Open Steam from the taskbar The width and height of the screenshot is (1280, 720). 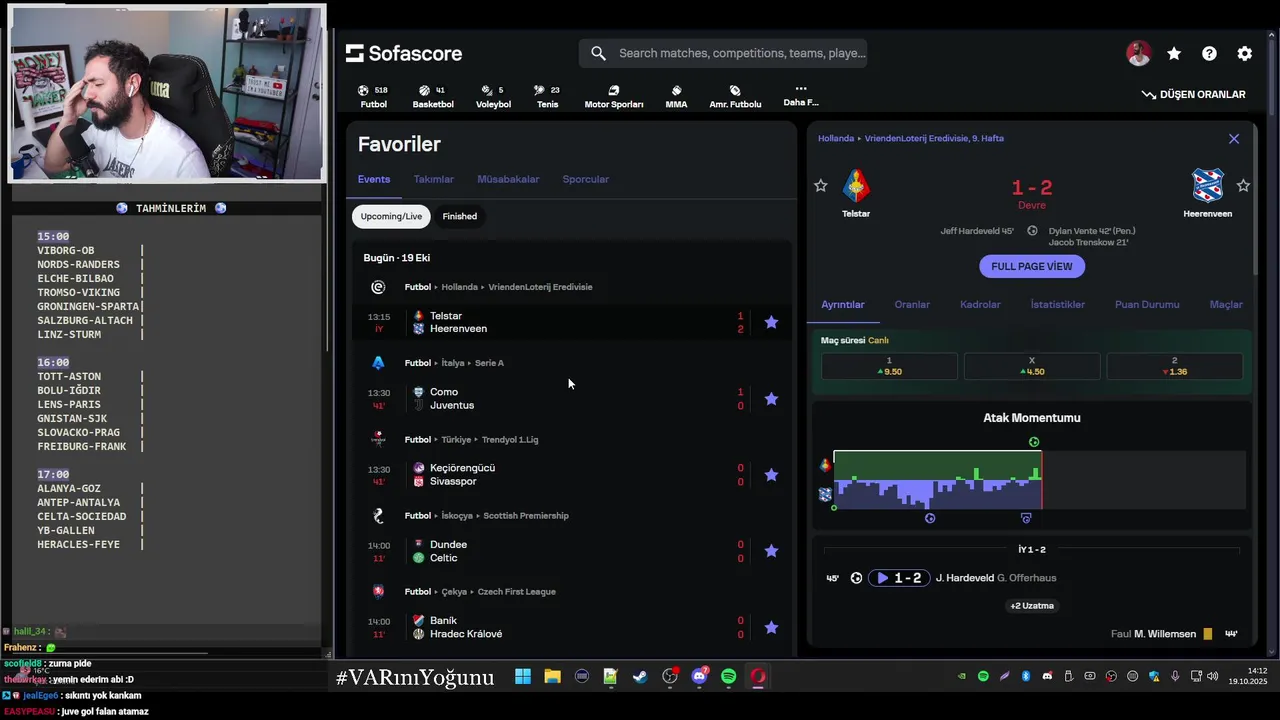tap(640, 677)
